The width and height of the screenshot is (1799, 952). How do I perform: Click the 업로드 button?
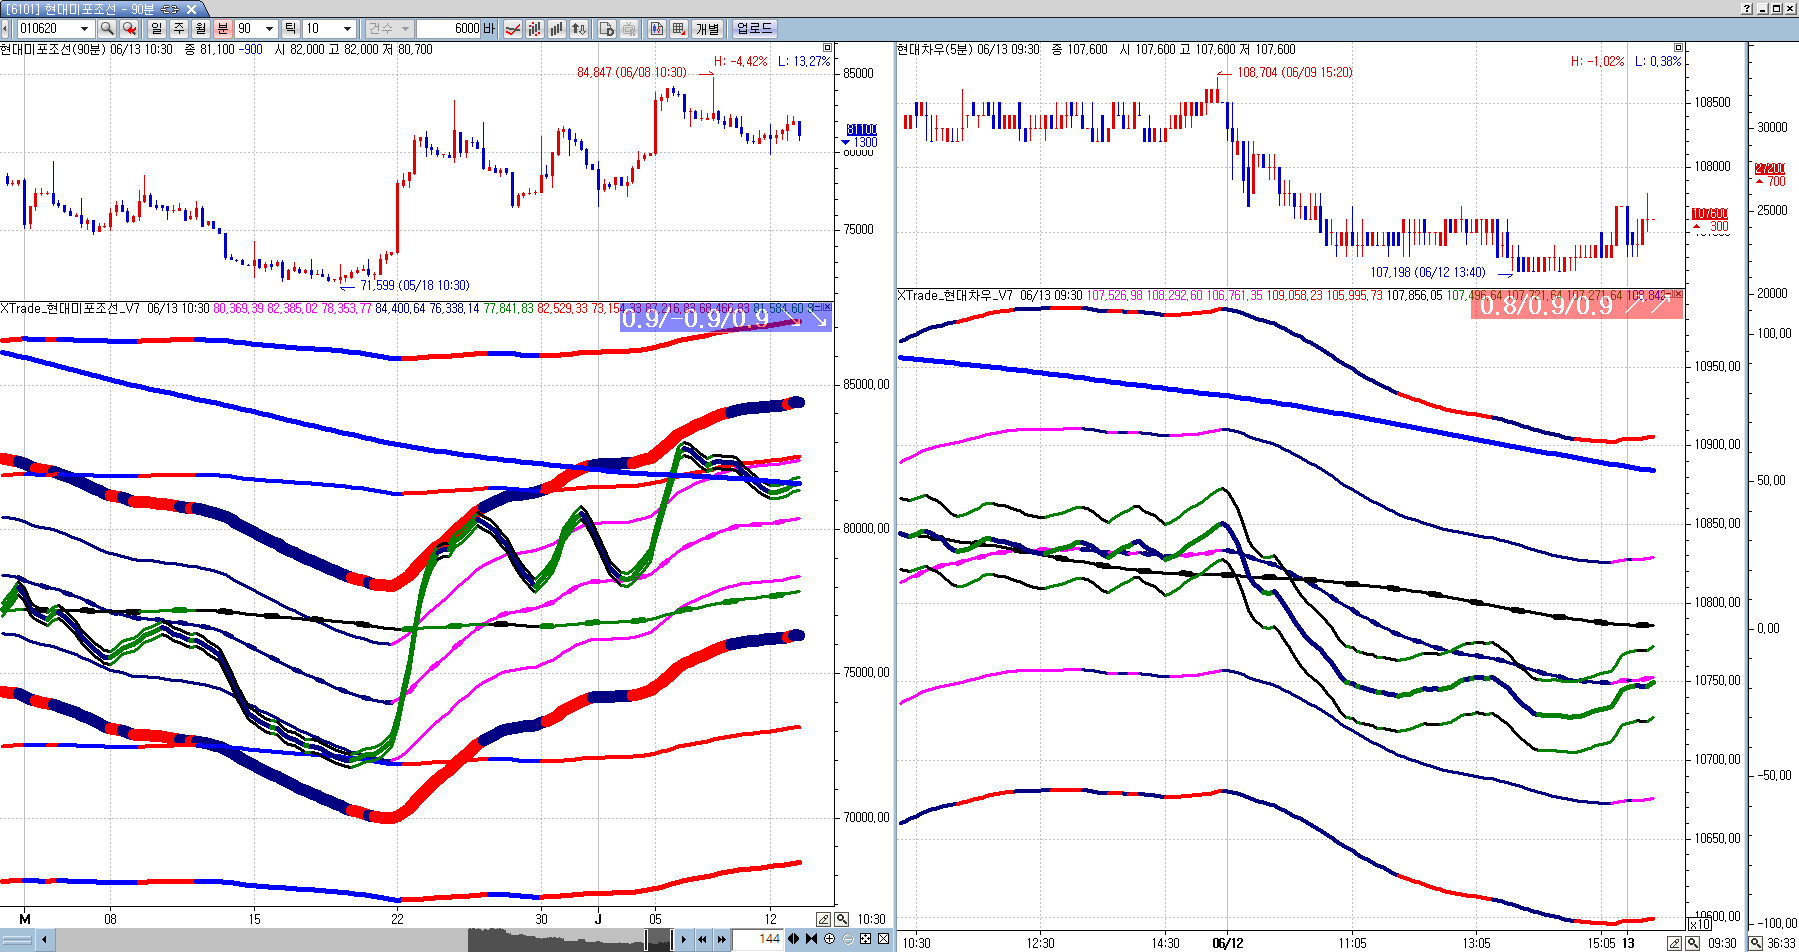(x=754, y=29)
